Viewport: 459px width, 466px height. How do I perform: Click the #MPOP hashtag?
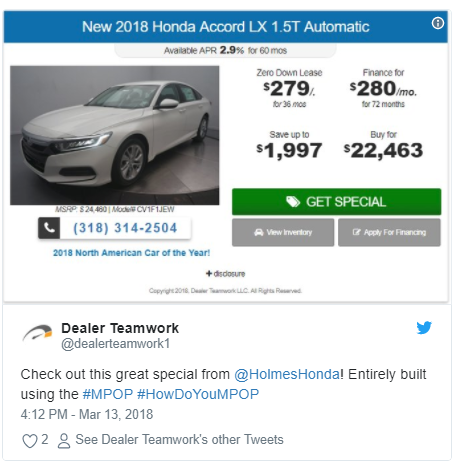pyautogui.click(x=108, y=394)
